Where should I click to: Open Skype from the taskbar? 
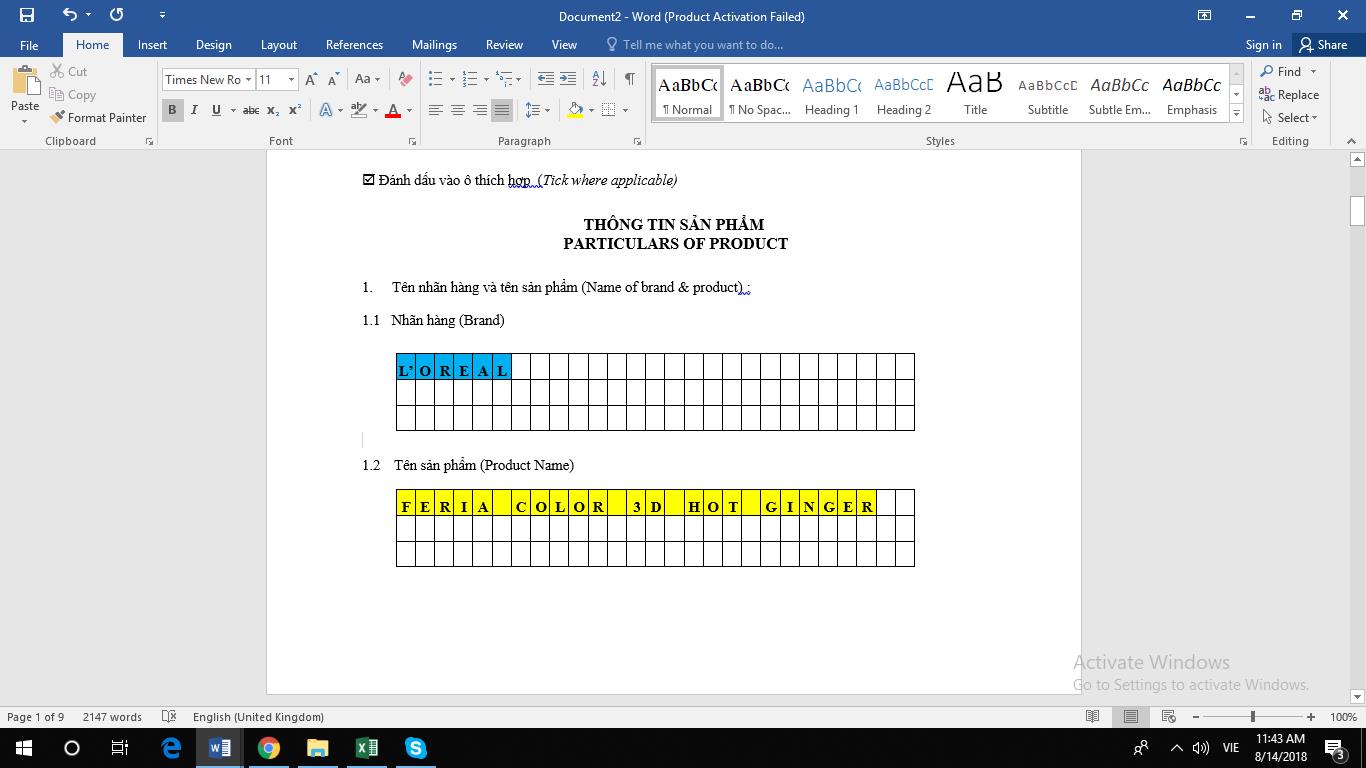coord(415,747)
